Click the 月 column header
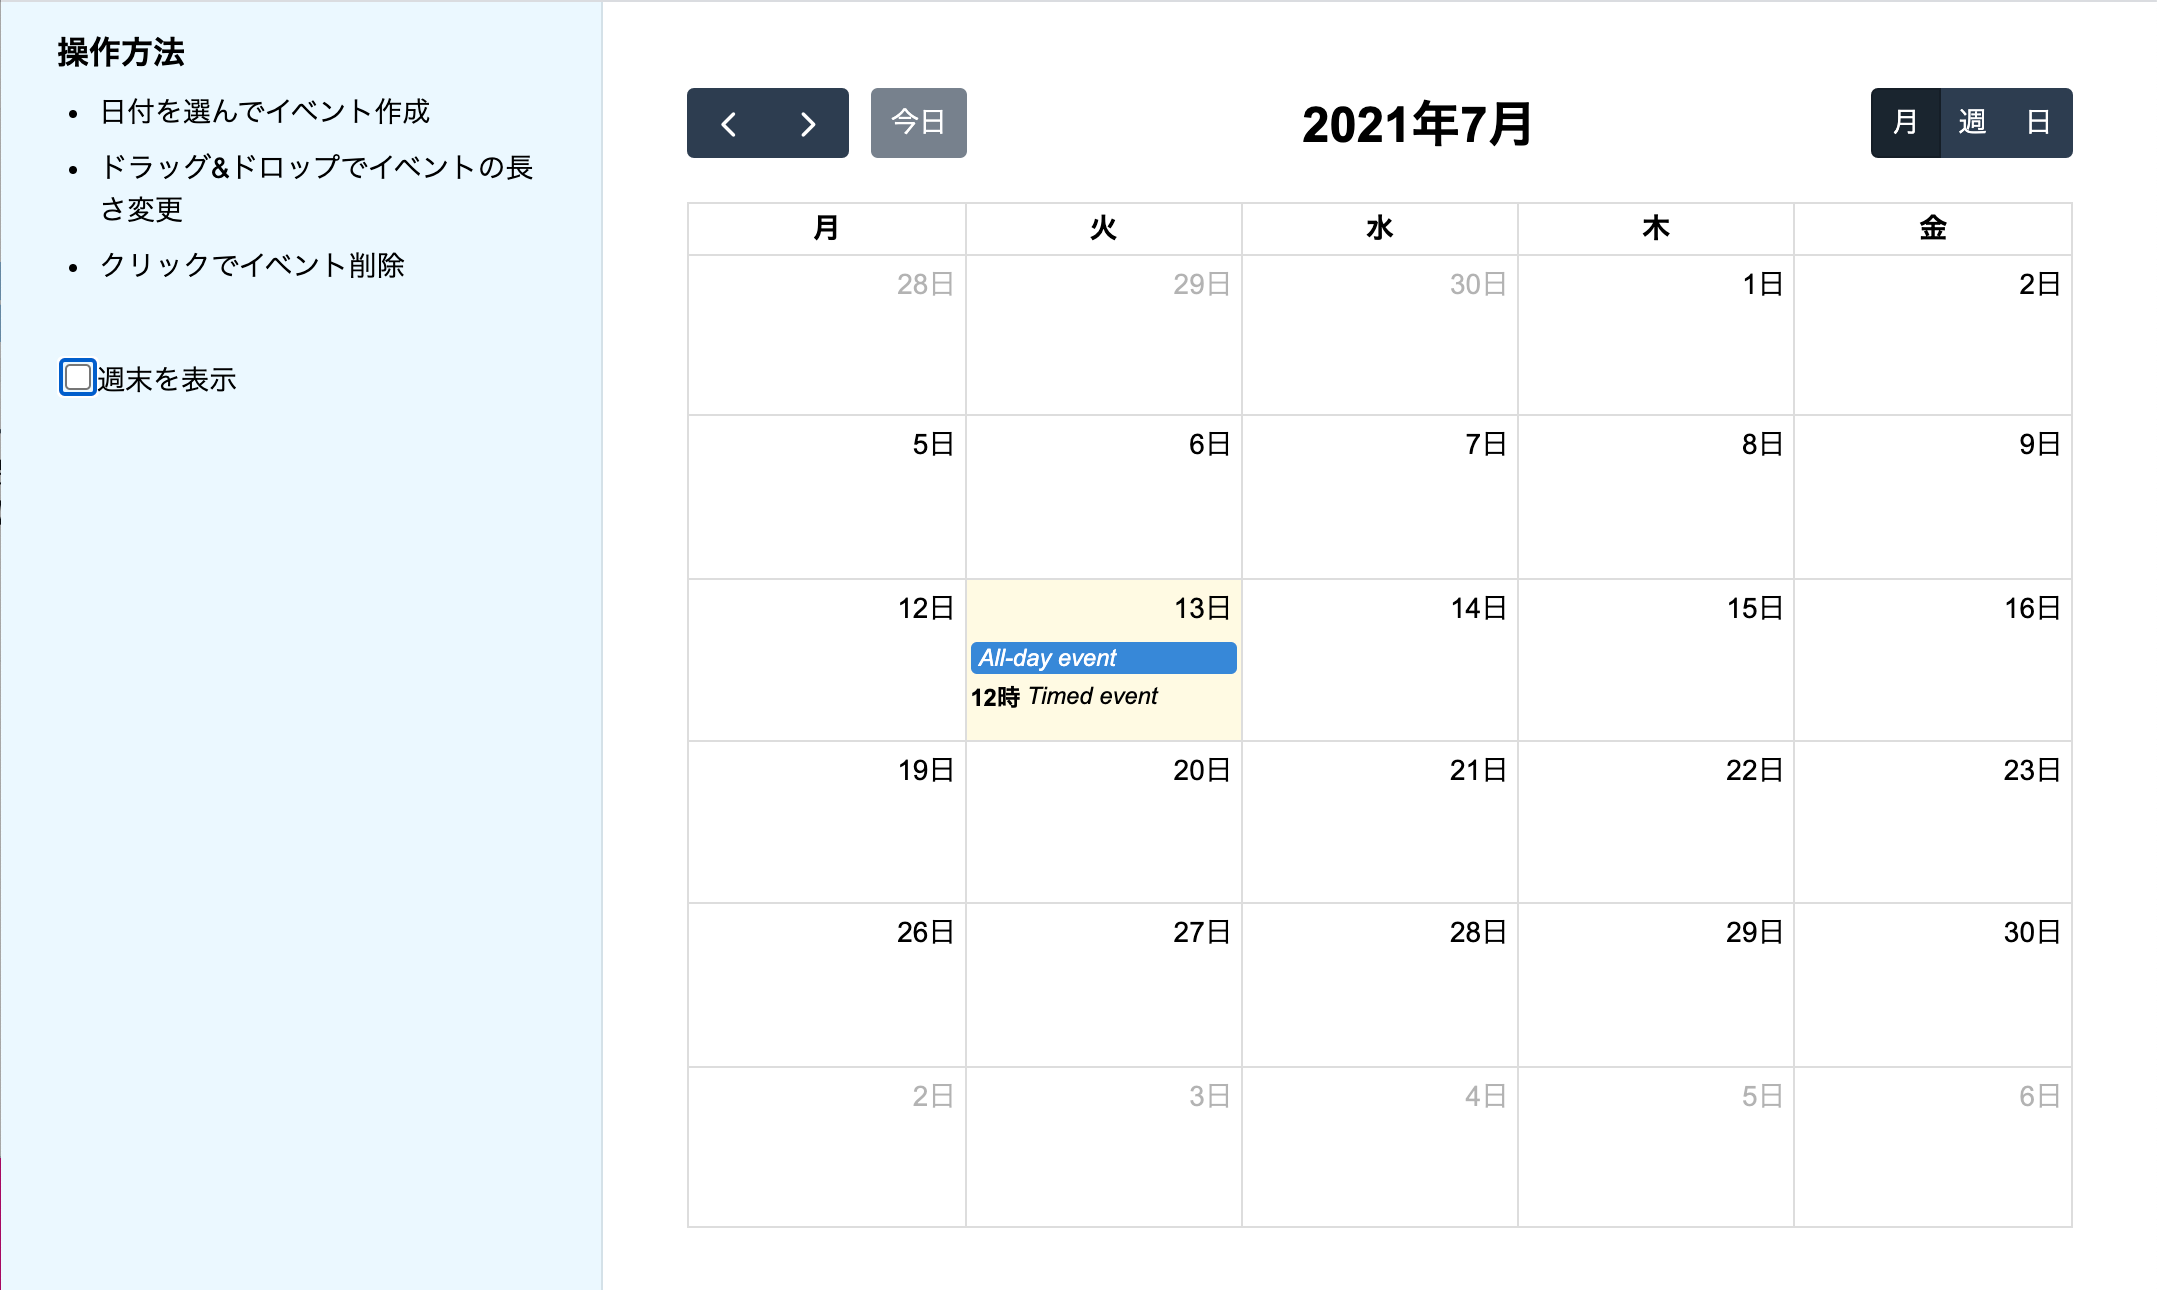Viewport: 2157px width, 1290px height. [x=826, y=228]
